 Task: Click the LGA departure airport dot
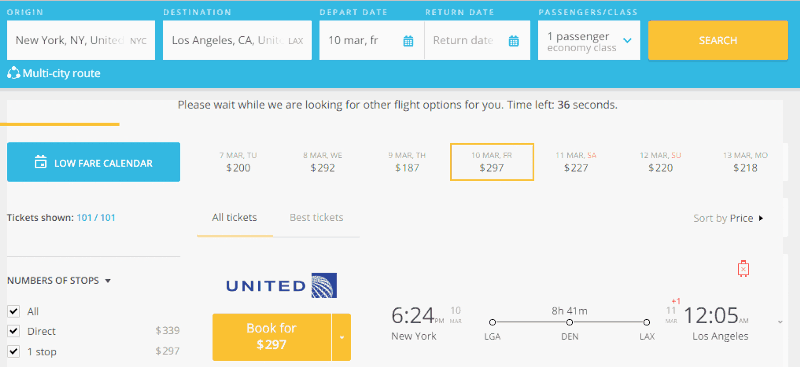pos(492,322)
